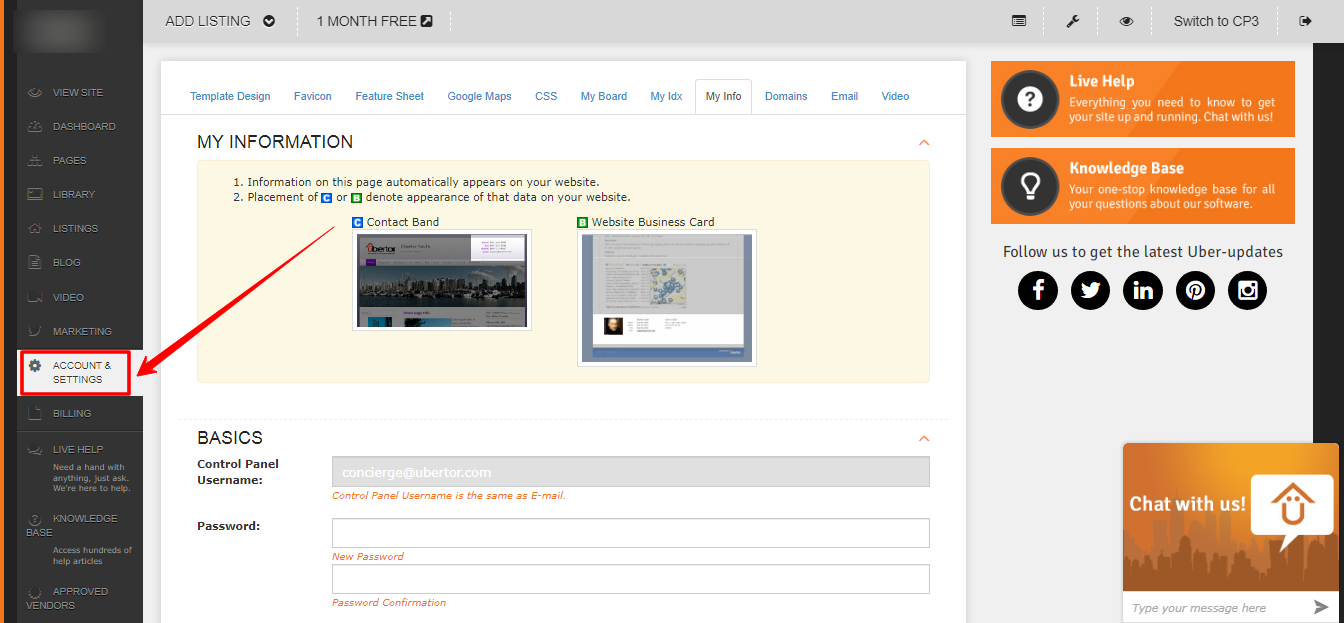The width and height of the screenshot is (1344, 623).
Task: Collapse the My Information section
Action: coord(924,143)
